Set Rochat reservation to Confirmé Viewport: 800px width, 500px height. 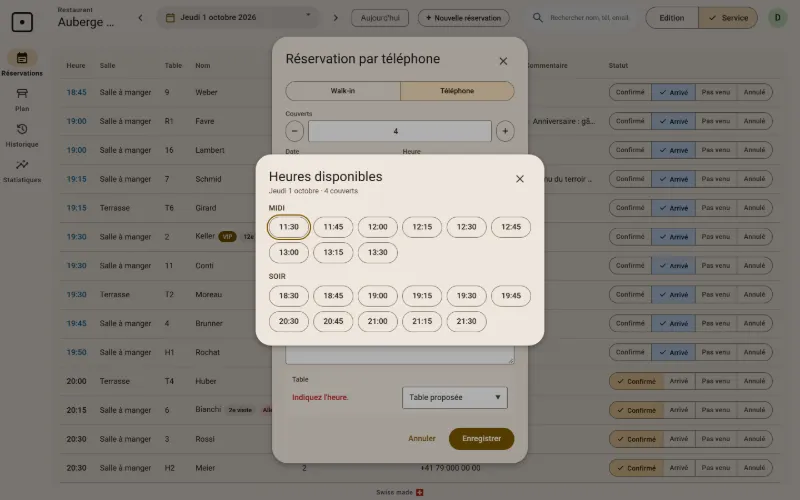(630, 352)
